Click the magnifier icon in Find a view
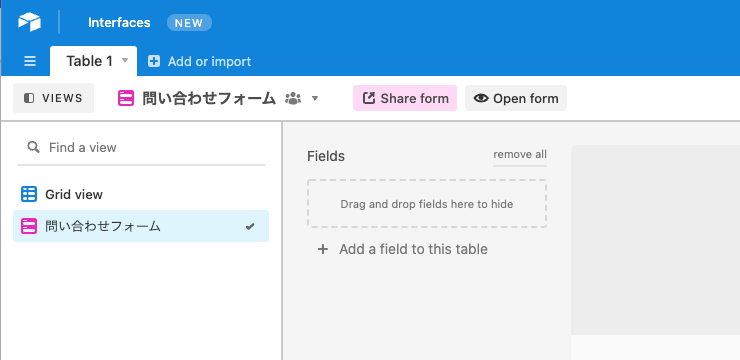Image resolution: width=740 pixels, height=360 pixels. click(33, 147)
